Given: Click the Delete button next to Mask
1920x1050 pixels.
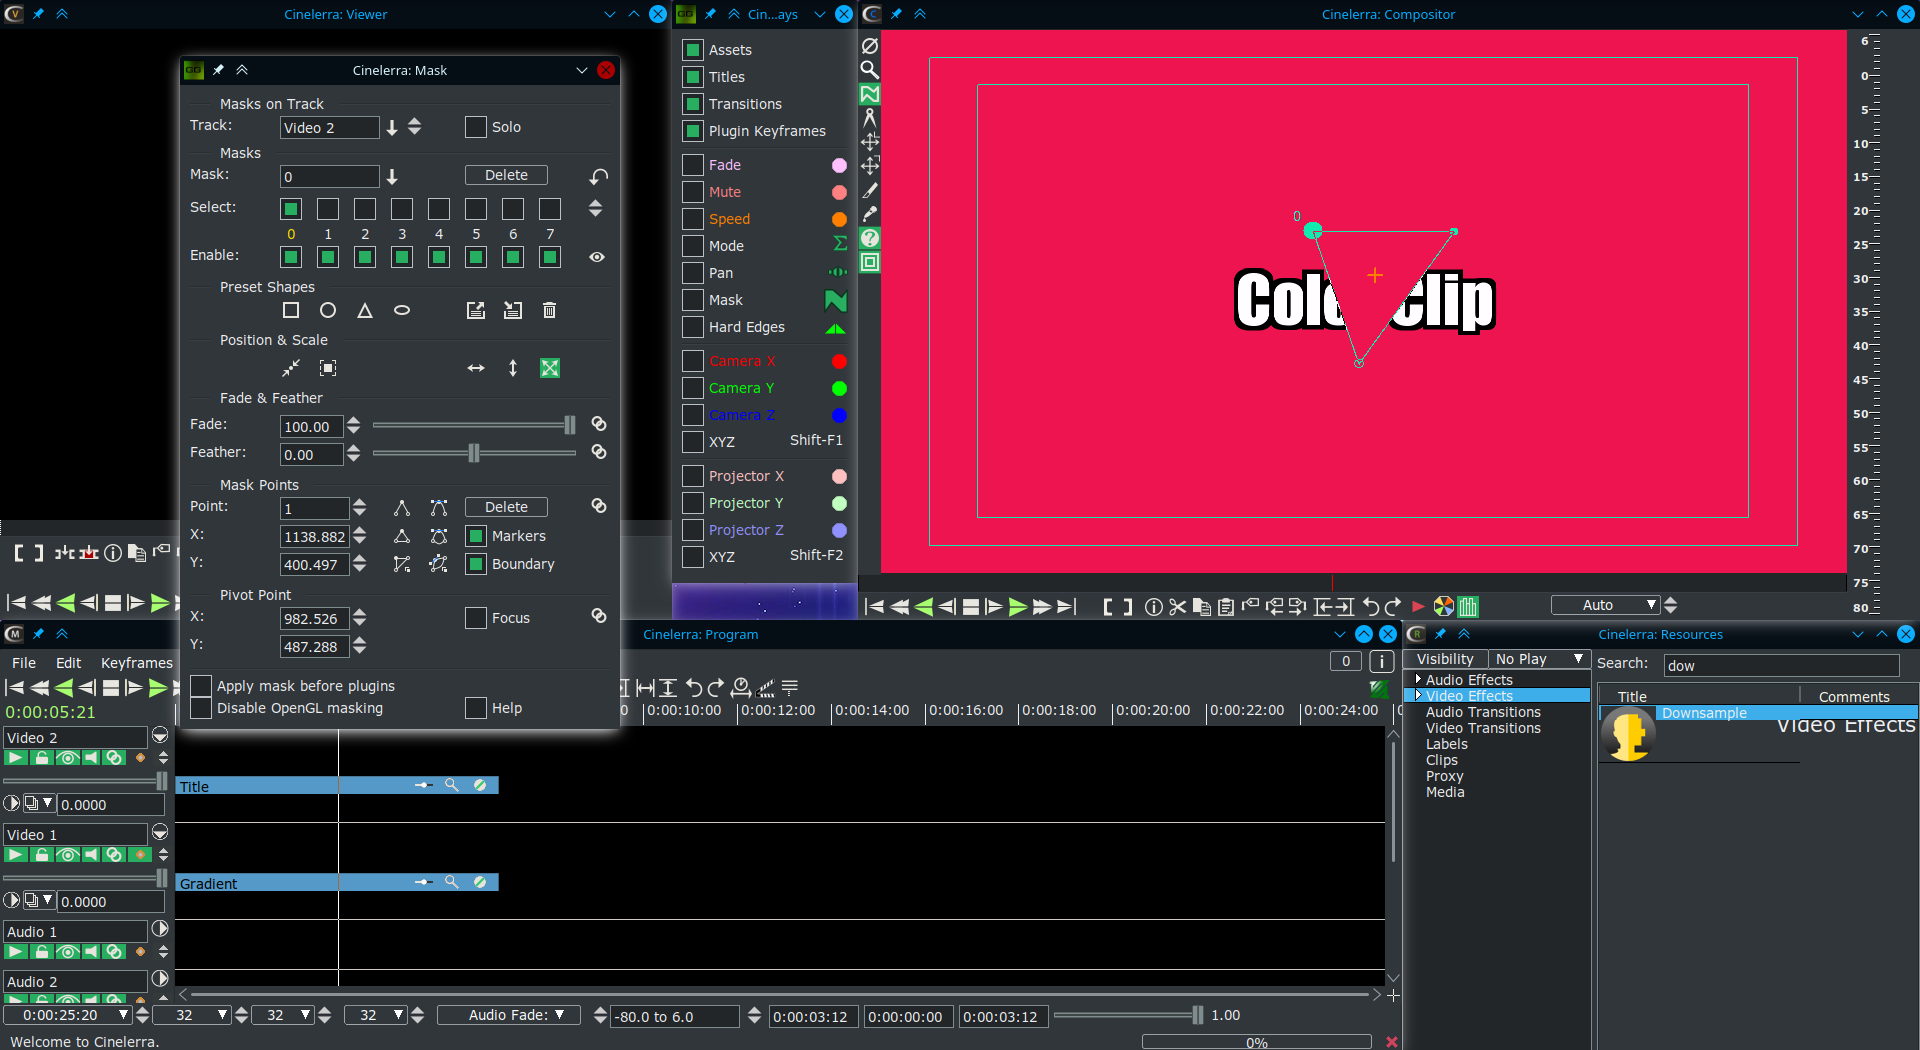Looking at the screenshot, I should [506, 175].
